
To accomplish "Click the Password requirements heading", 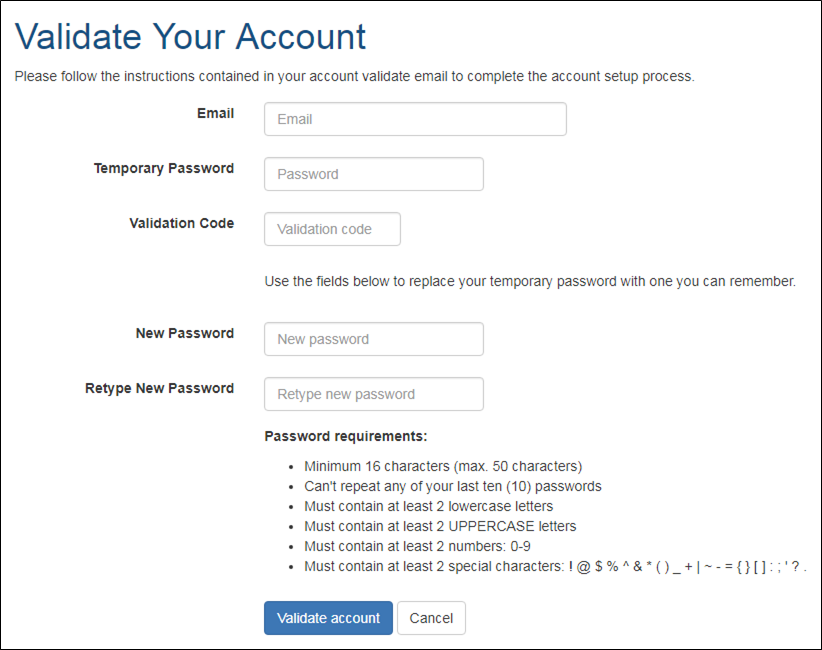I will tap(330, 436).
